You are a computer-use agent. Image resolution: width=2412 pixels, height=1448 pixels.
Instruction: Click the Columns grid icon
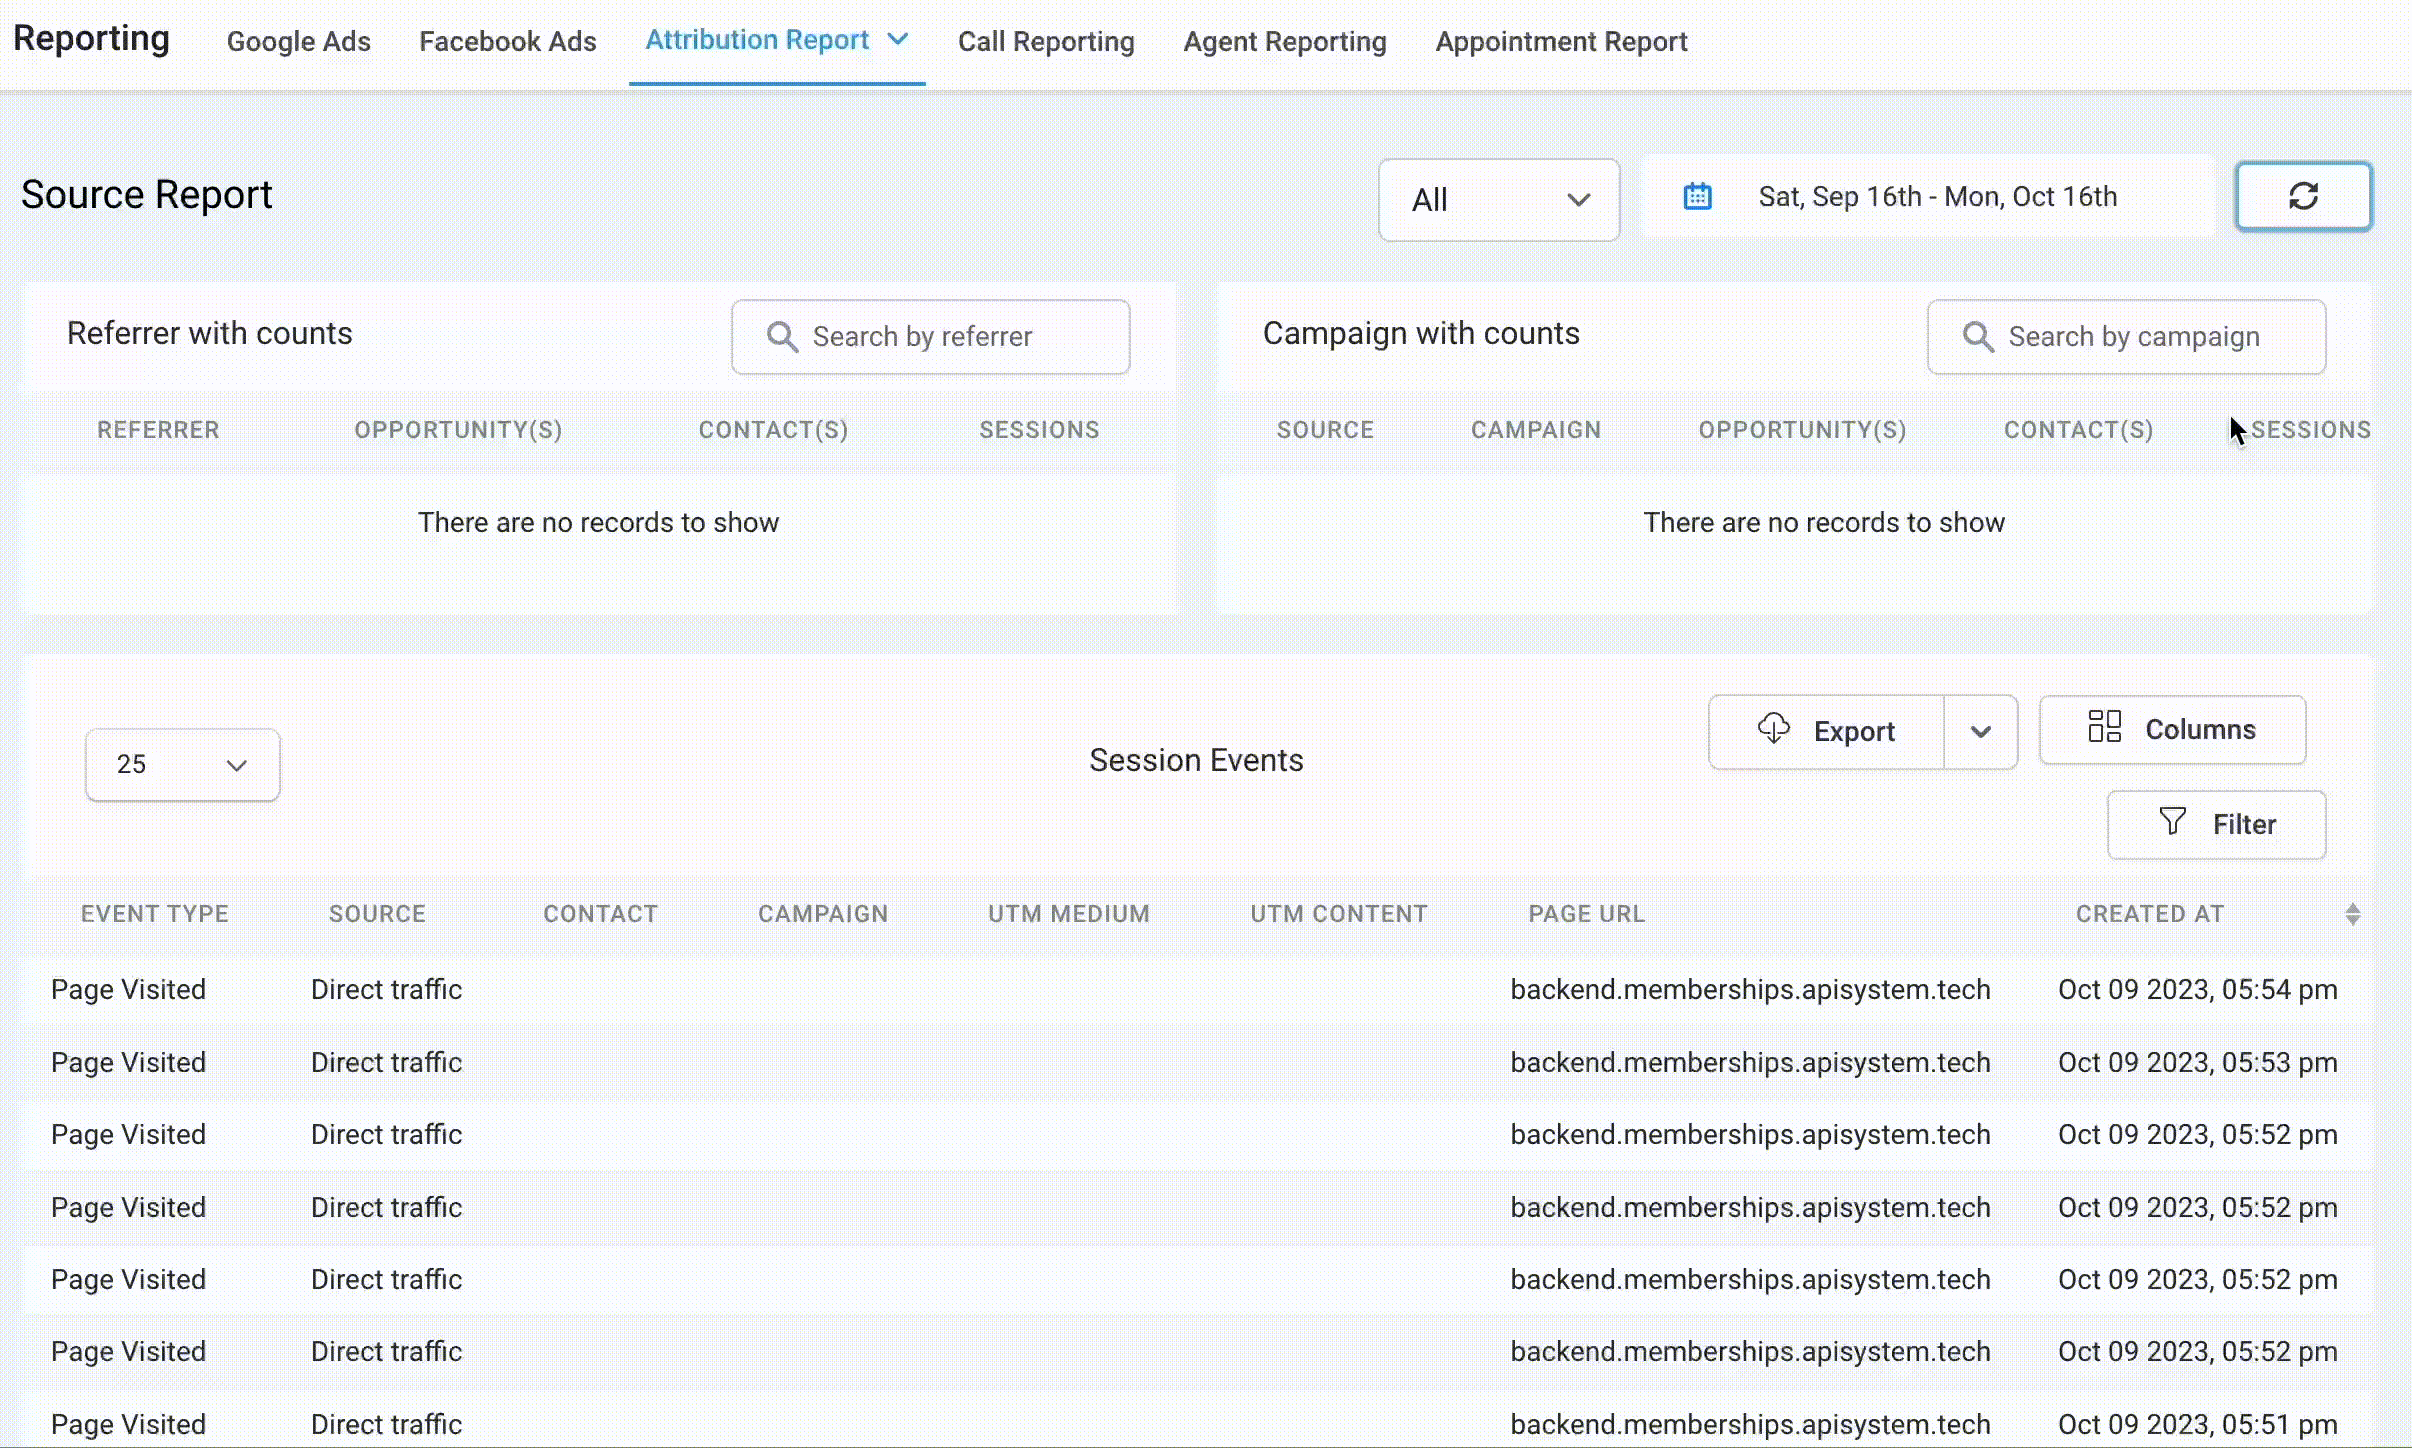tap(2104, 727)
